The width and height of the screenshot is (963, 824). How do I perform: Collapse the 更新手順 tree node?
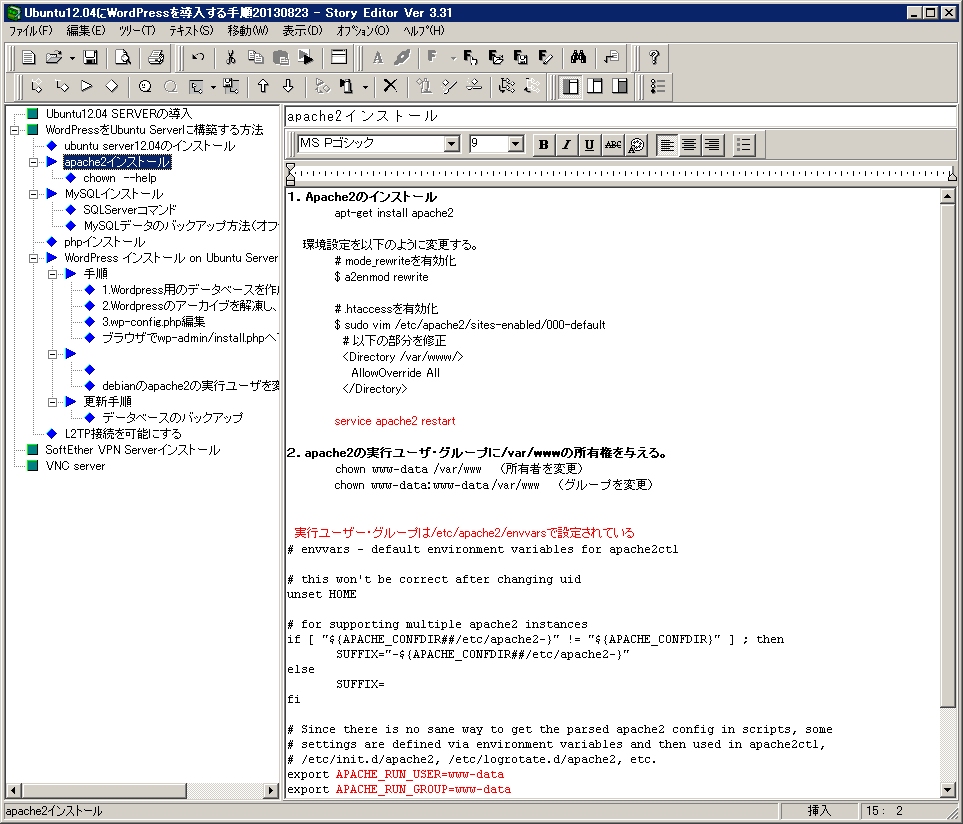click(x=53, y=402)
